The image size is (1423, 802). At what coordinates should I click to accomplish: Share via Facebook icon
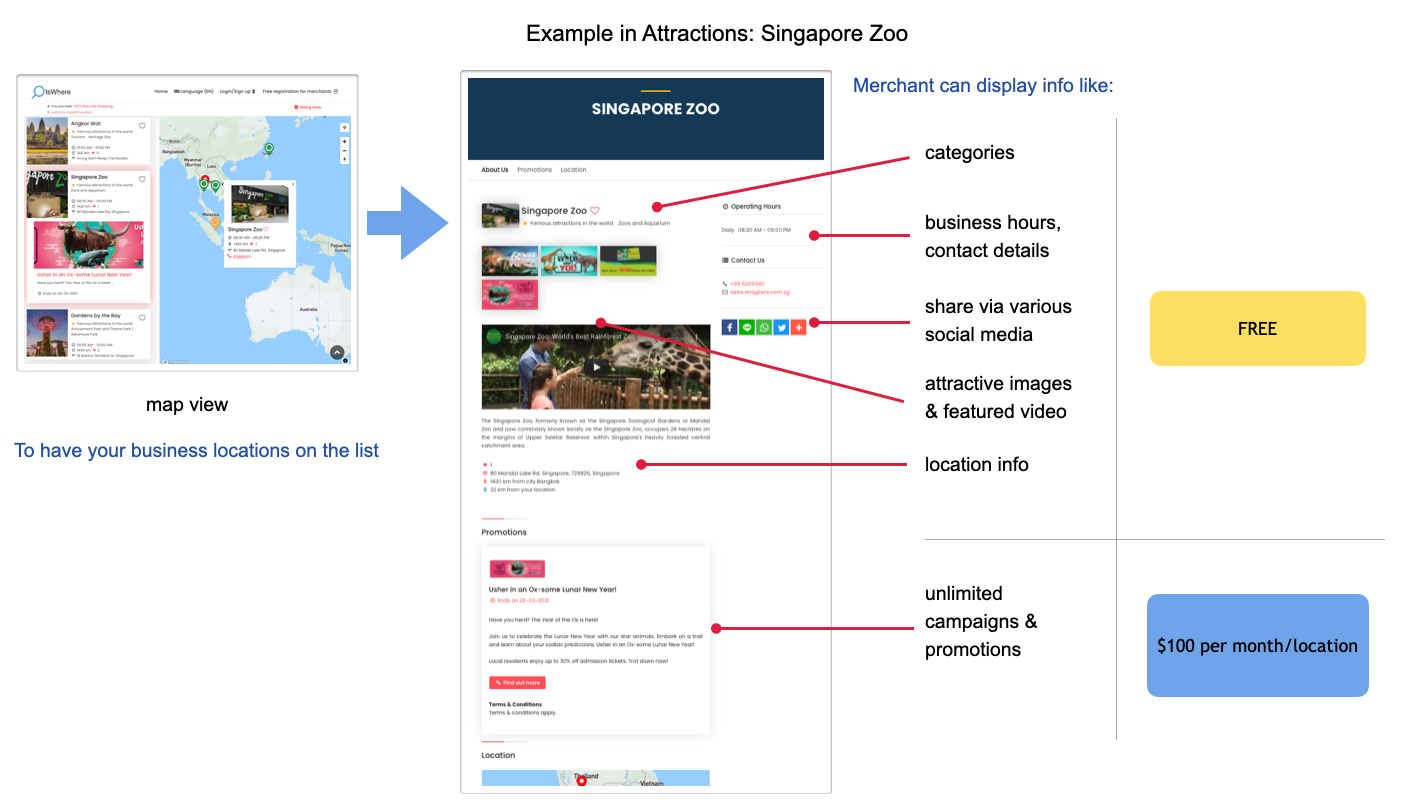(x=729, y=327)
